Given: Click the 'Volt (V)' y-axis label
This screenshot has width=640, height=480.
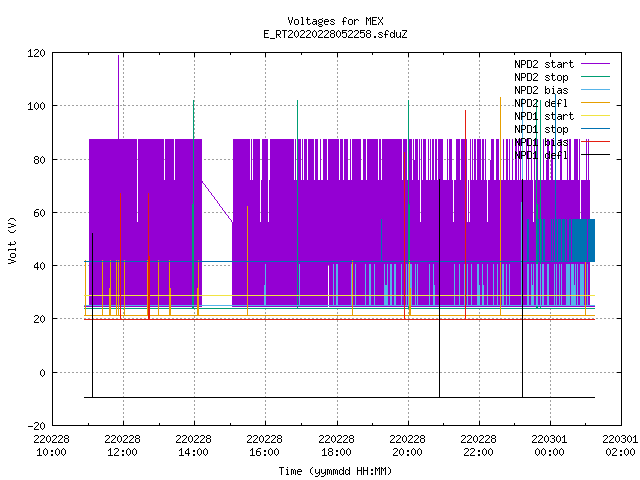Looking at the screenshot, I should click(x=12, y=240).
